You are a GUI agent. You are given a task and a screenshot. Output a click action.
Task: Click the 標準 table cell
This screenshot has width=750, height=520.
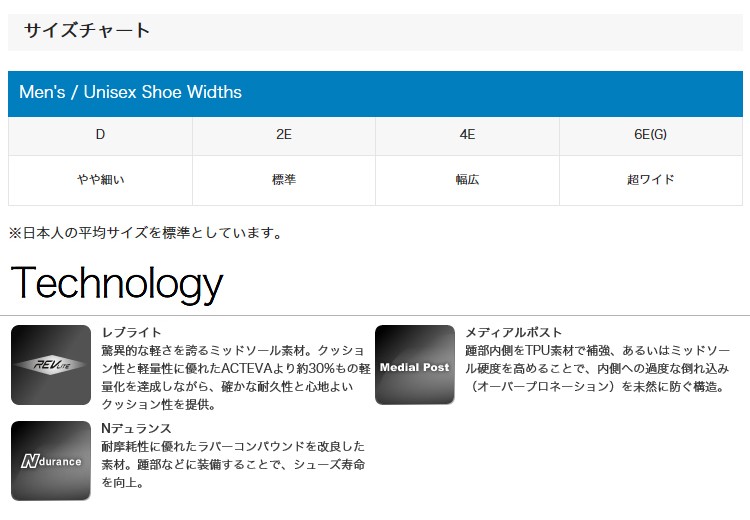pyautogui.click(x=284, y=180)
